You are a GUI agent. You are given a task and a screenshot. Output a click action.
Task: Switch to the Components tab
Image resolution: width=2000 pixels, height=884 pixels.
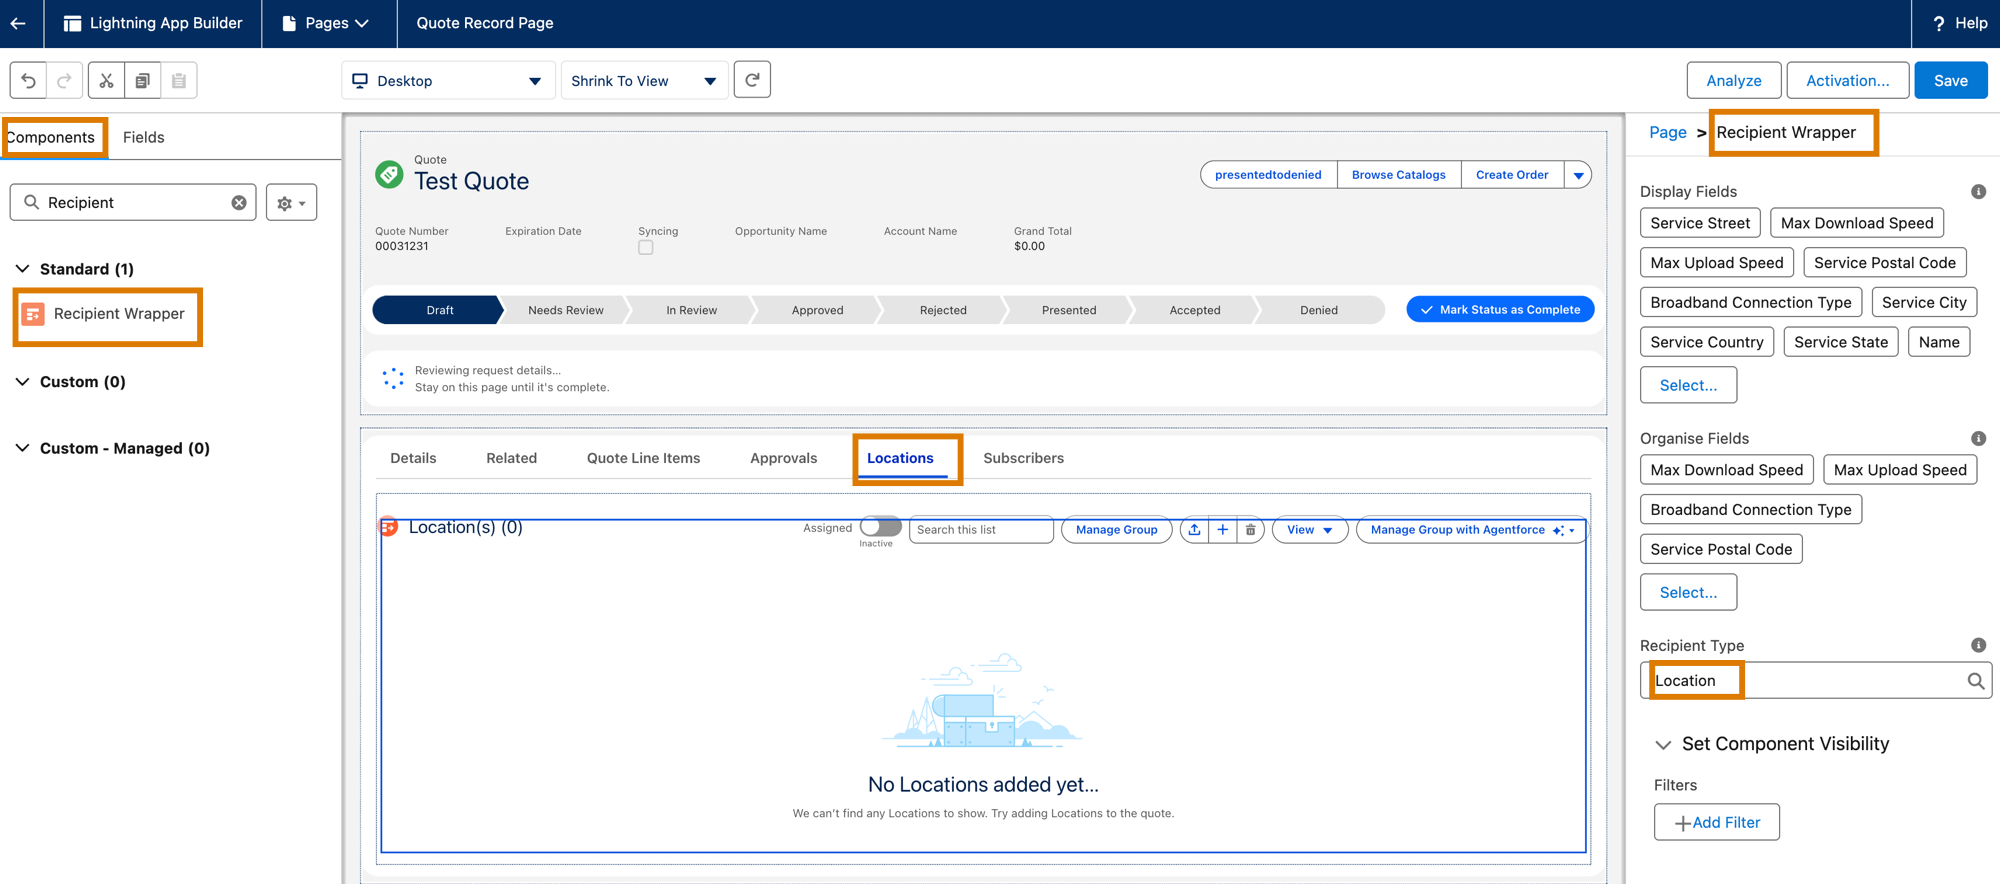tap(51, 137)
